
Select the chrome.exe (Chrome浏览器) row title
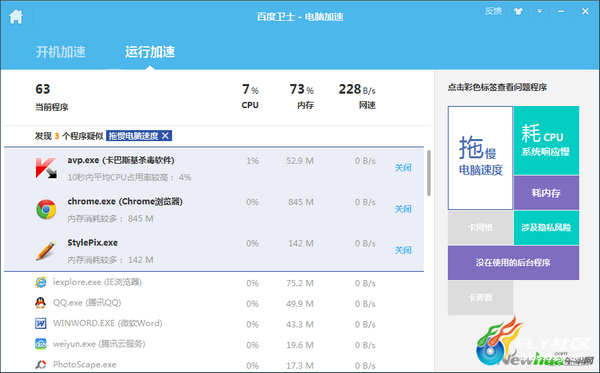click(x=125, y=202)
